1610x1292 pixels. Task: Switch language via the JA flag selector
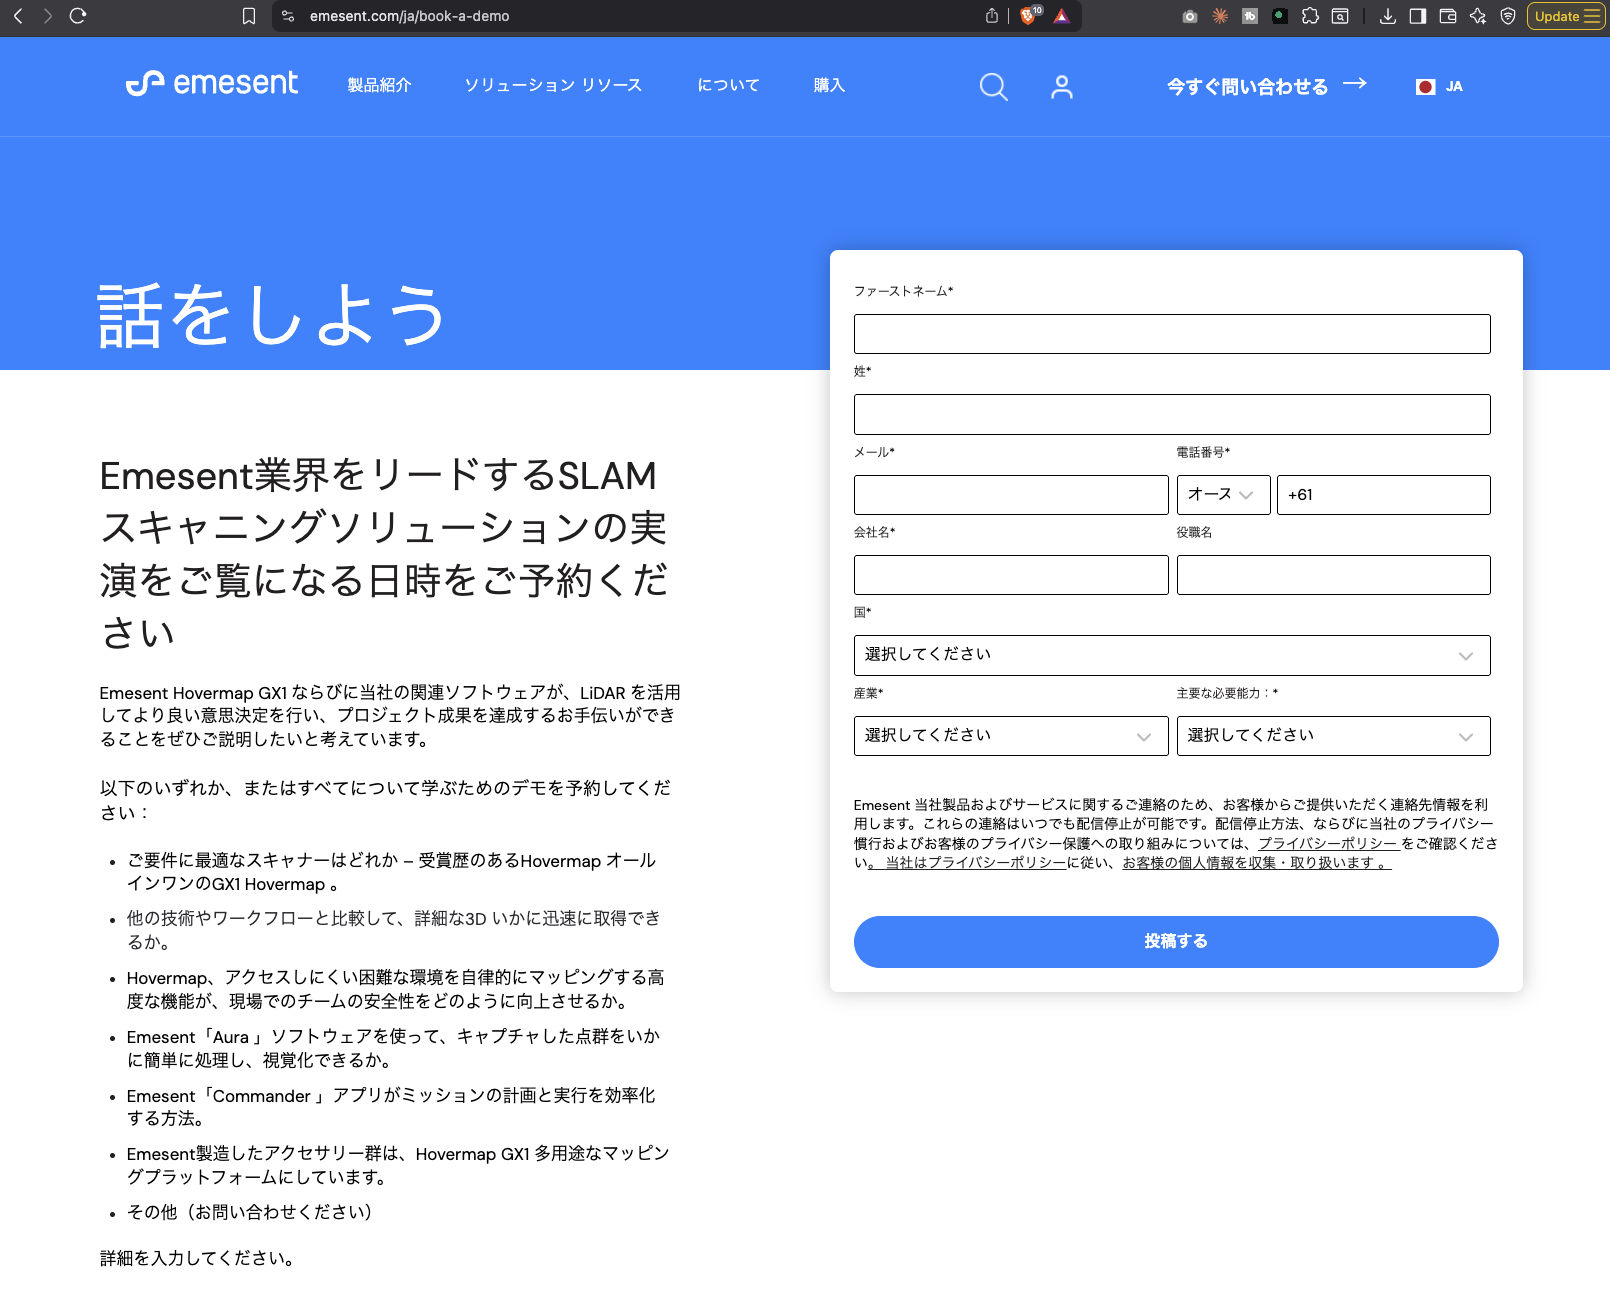pyautogui.click(x=1440, y=87)
